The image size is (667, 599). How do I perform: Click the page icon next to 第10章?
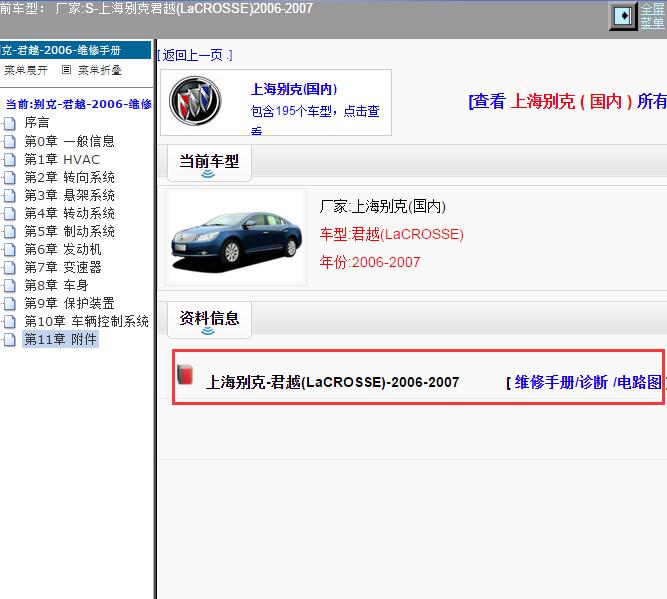click(x=9, y=322)
